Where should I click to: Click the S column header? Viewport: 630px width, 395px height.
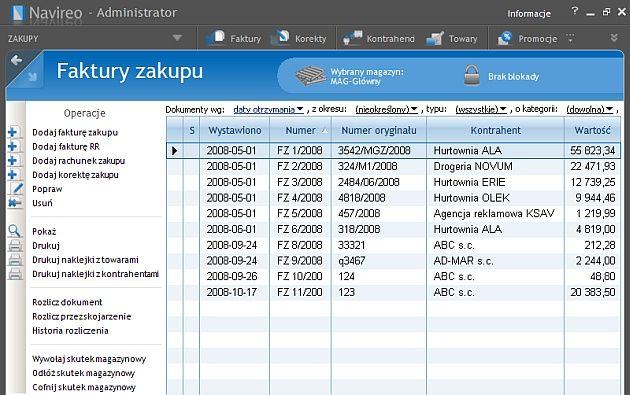tap(192, 130)
